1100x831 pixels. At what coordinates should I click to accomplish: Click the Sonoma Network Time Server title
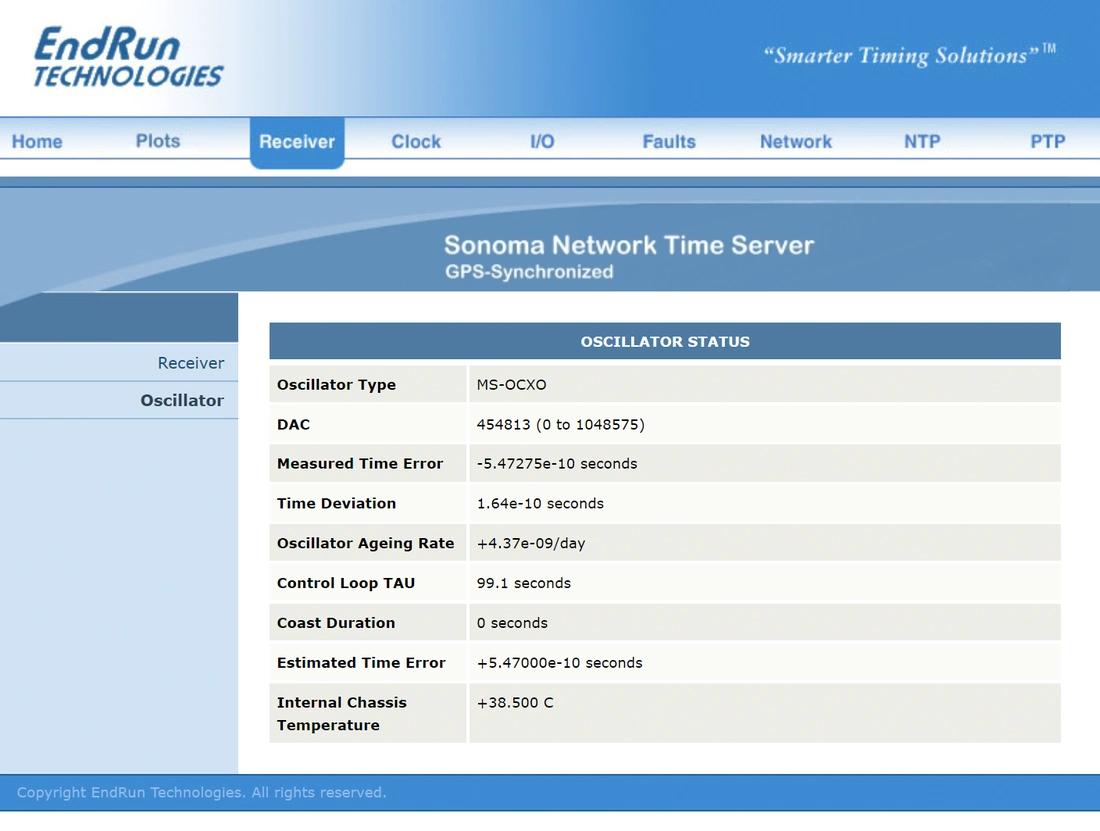coord(629,245)
